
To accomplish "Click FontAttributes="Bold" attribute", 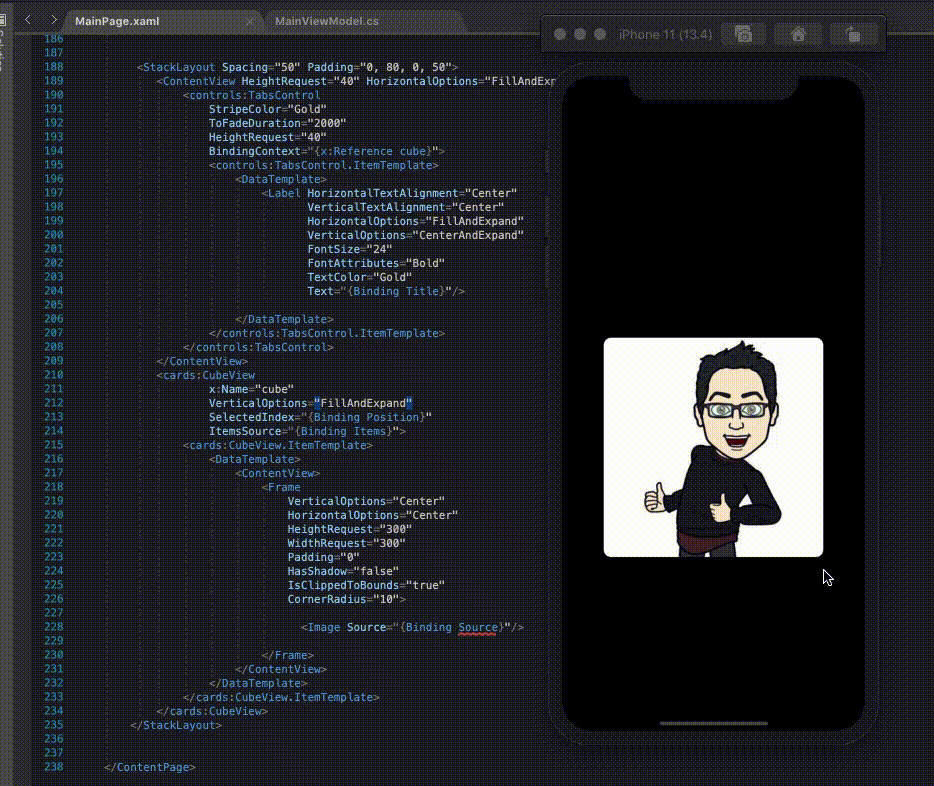I will click(376, 263).
